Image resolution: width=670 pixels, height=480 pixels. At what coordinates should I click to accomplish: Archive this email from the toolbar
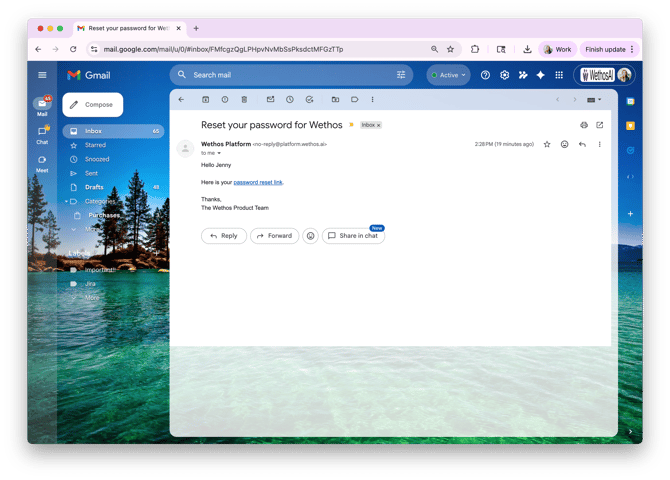pos(205,100)
